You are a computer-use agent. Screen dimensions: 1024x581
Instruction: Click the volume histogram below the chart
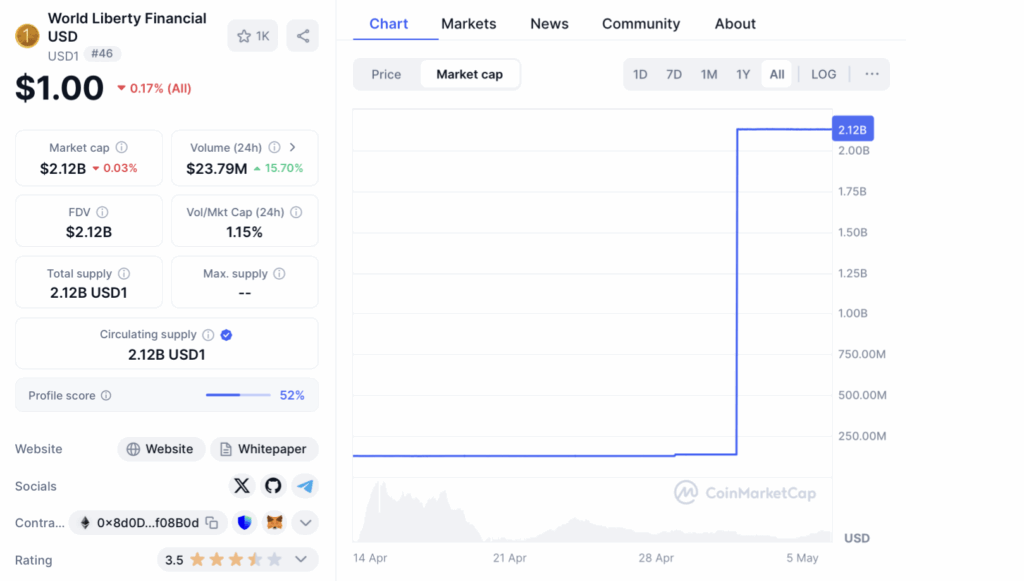(592, 512)
